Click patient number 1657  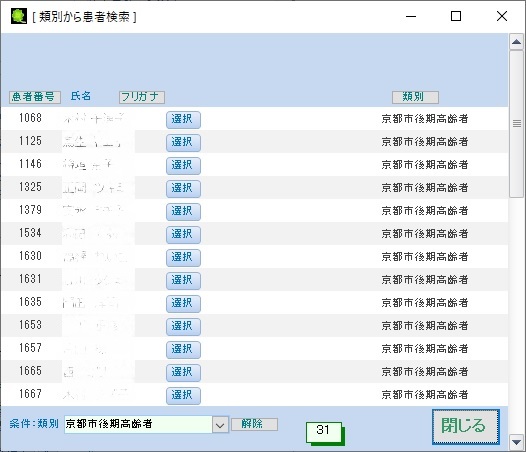click(x=31, y=348)
